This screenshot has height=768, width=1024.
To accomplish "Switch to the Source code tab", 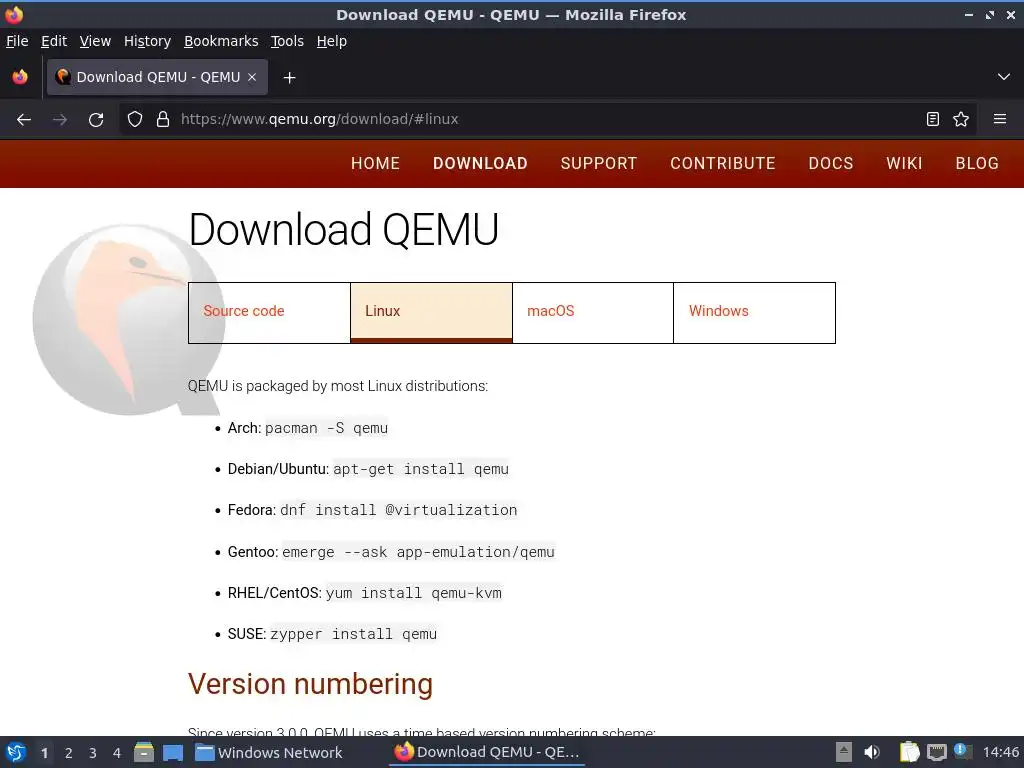I will [269, 313].
